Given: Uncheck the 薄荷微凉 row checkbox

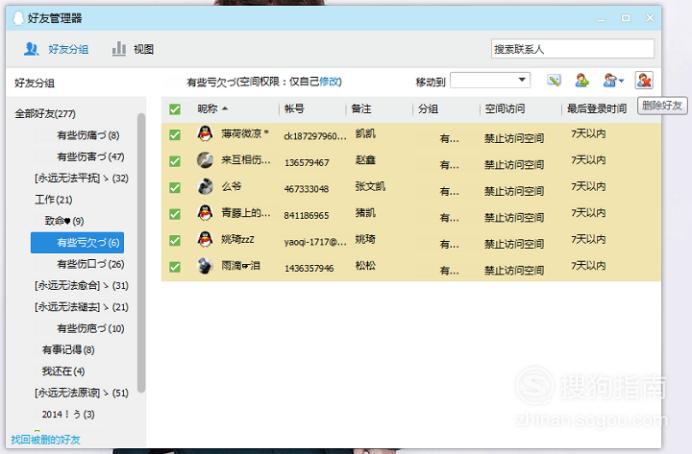Looking at the screenshot, I should (x=175, y=135).
